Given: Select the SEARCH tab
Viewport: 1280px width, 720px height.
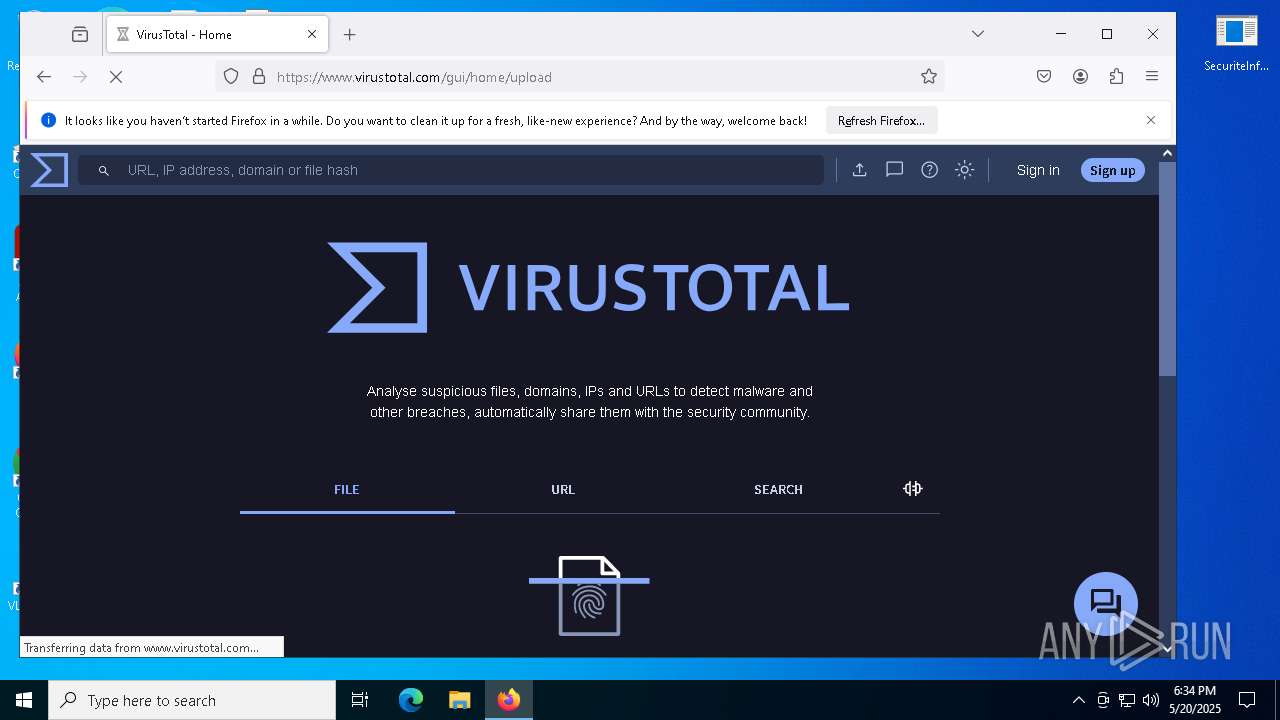Looking at the screenshot, I should coord(778,489).
